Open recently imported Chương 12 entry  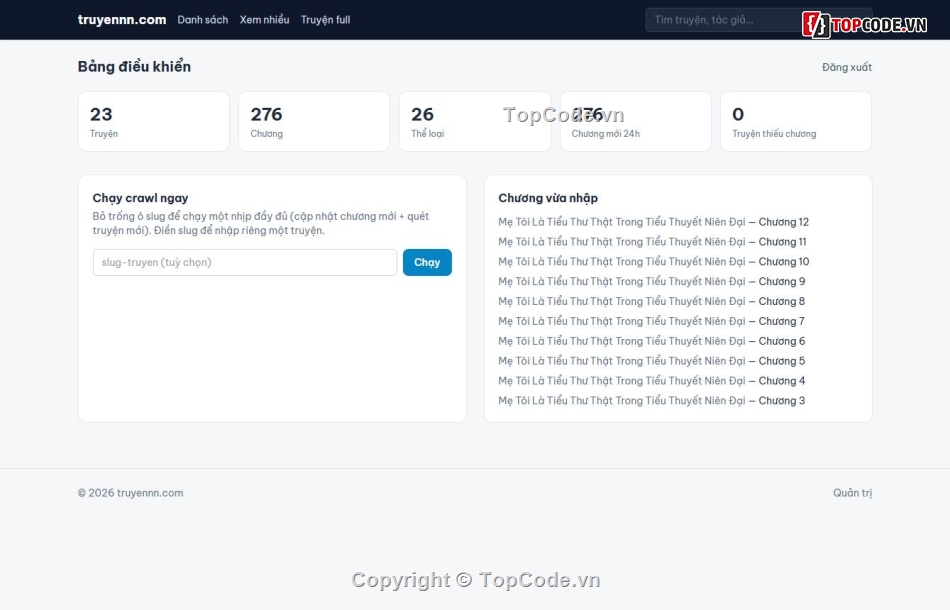point(653,222)
